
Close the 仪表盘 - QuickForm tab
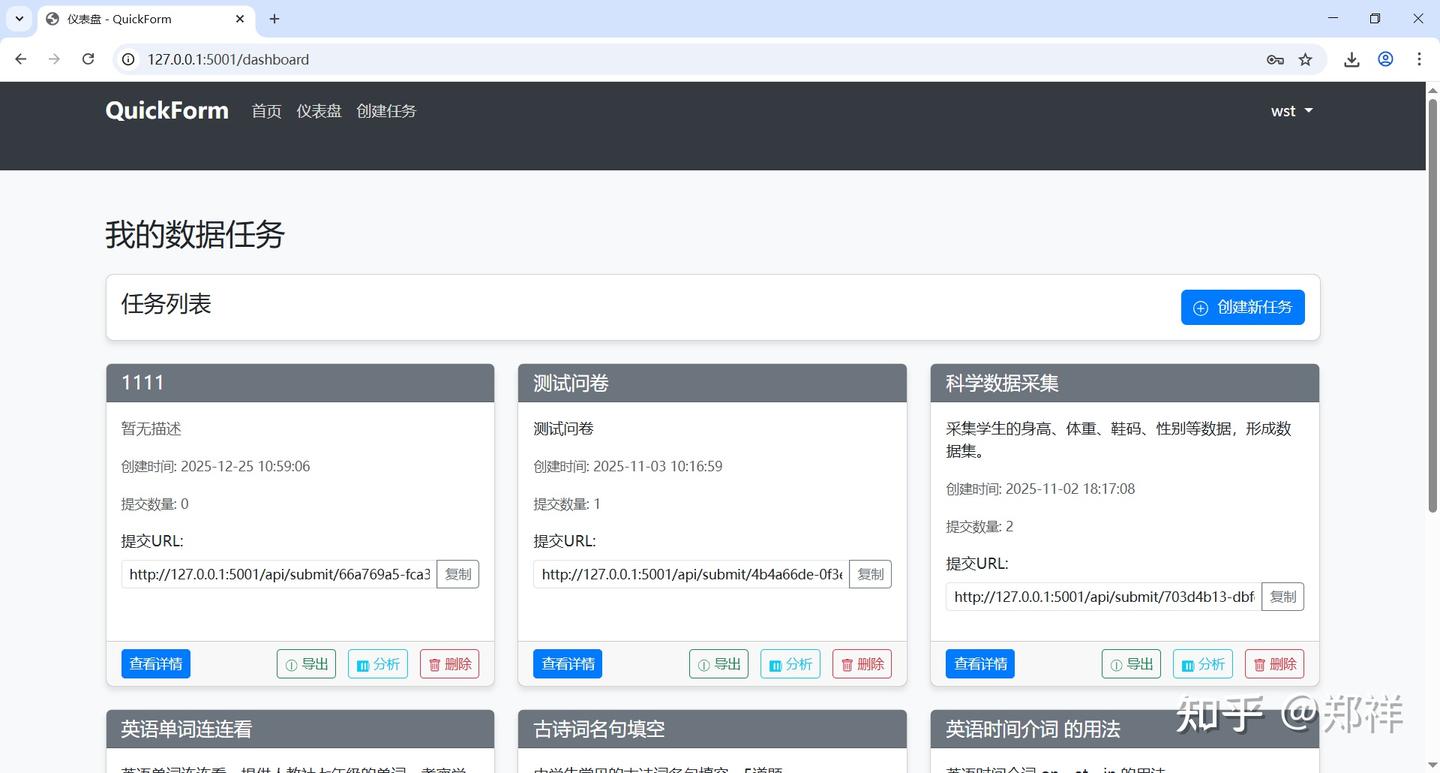[x=240, y=18]
